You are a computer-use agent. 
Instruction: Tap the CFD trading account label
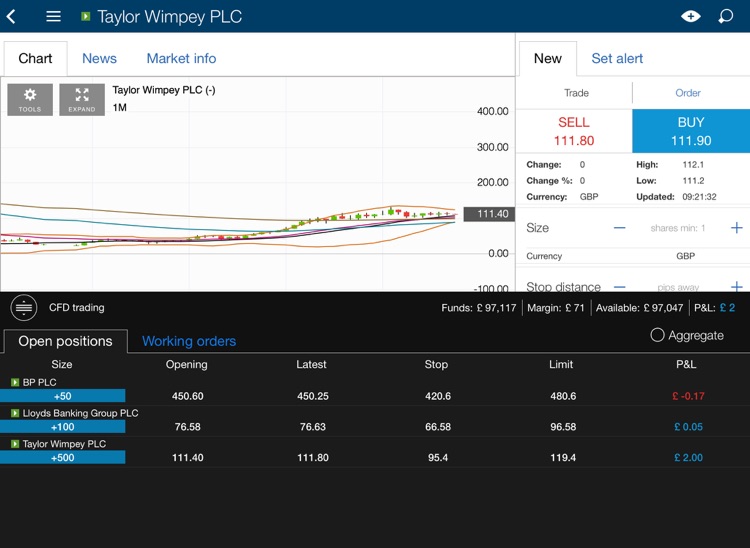click(77, 307)
